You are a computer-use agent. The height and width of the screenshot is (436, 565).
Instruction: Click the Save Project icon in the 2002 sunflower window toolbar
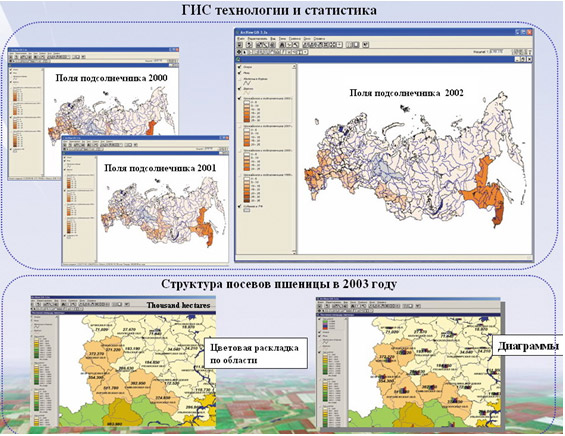pos(240,45)
